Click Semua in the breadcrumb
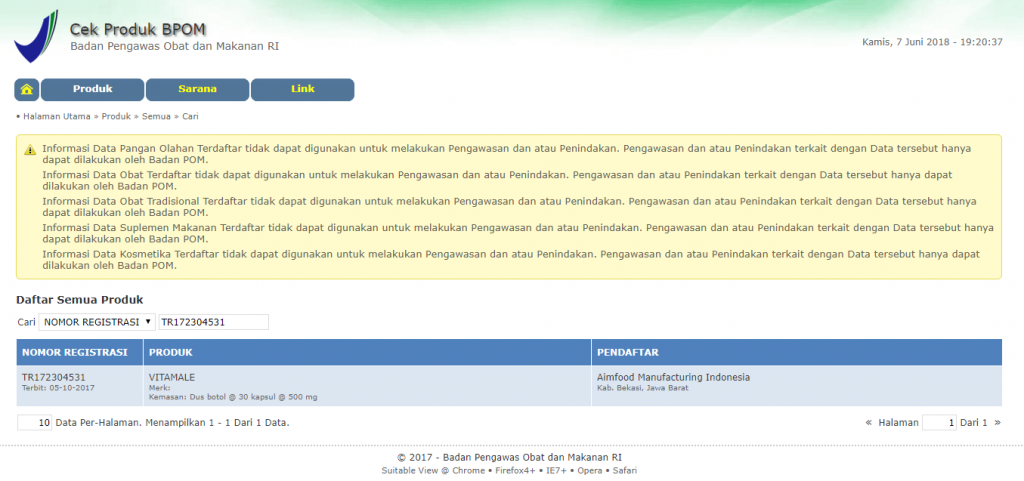Screen dimensions: 1024x481 (156, 117)
